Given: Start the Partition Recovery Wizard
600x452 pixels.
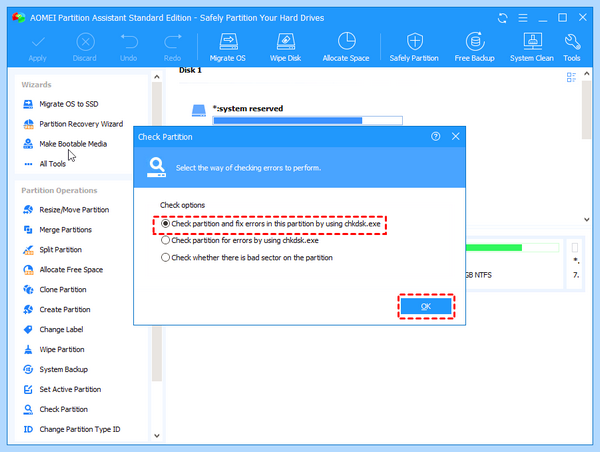Looking at the screenshot, I should click(81, 124).
